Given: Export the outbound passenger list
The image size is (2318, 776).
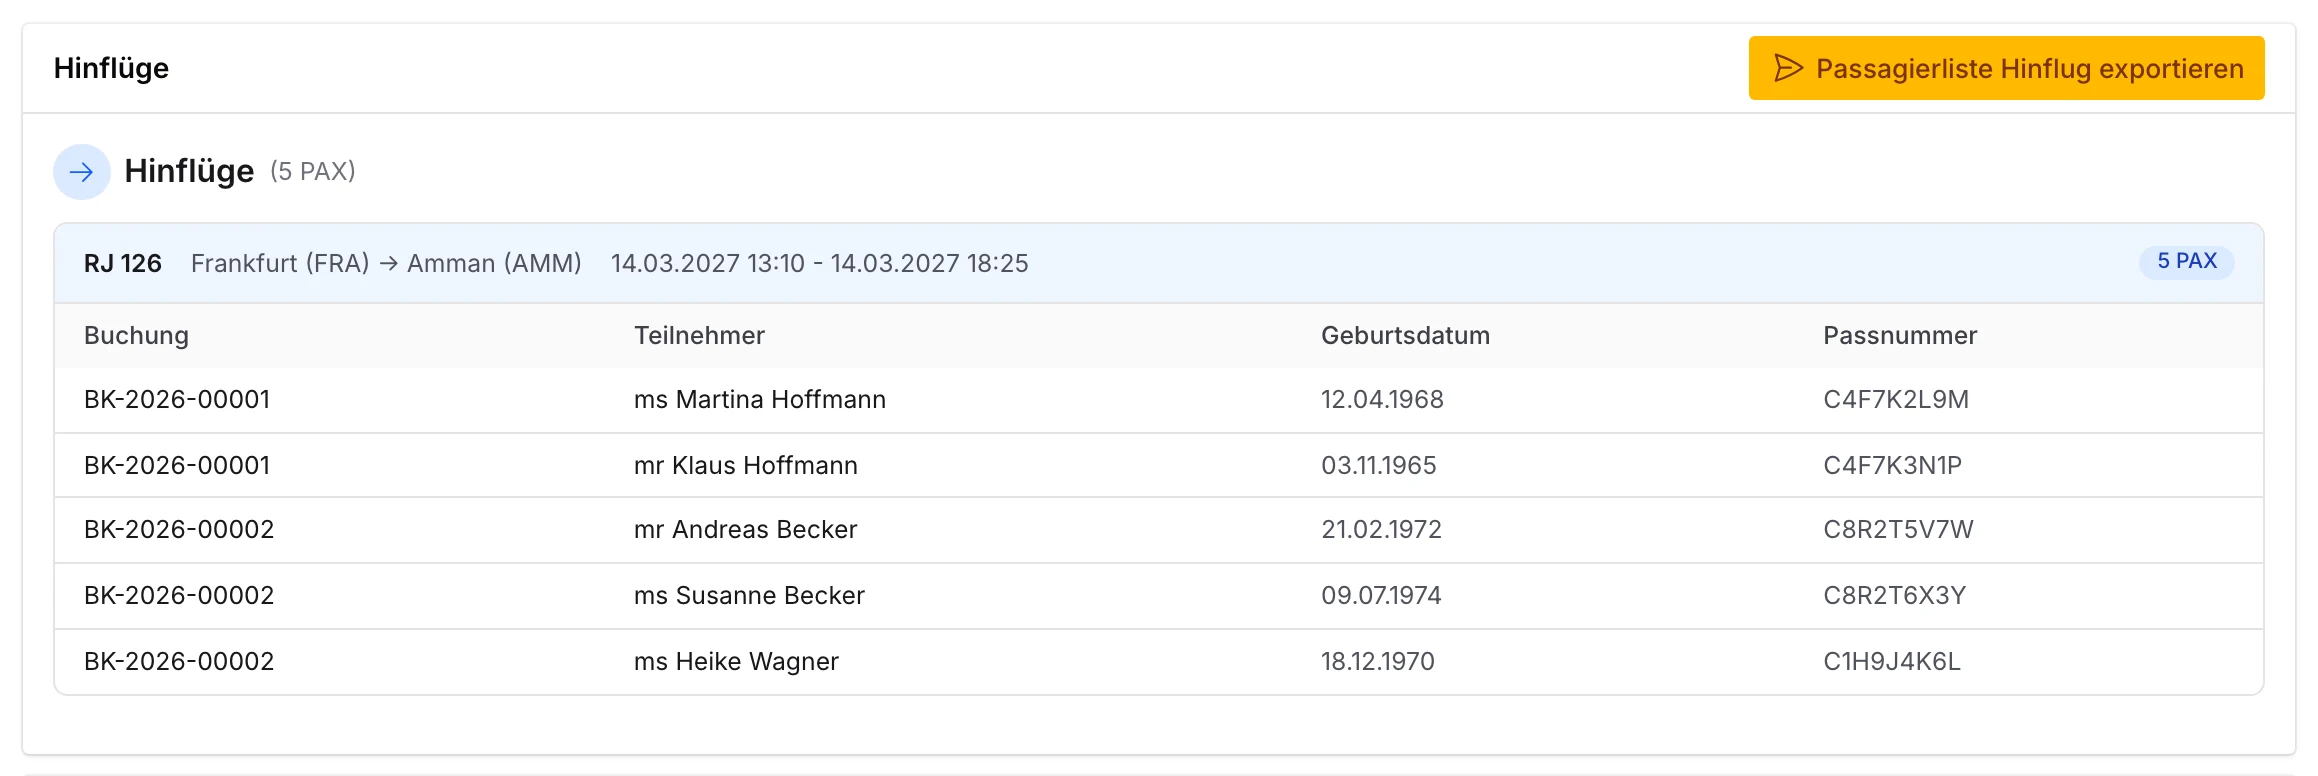Looking at the screenshot, I should (x=2006, y=68).
